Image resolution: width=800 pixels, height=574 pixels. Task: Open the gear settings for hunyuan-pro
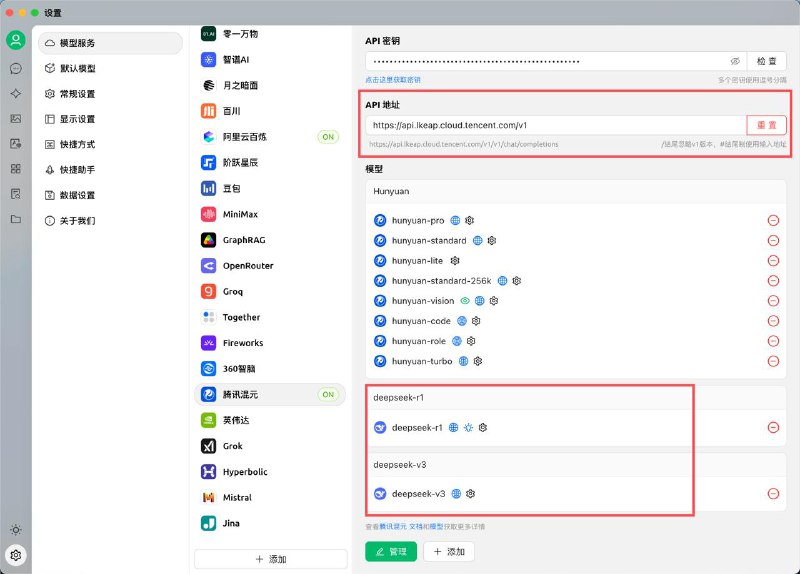click(469, 220)
